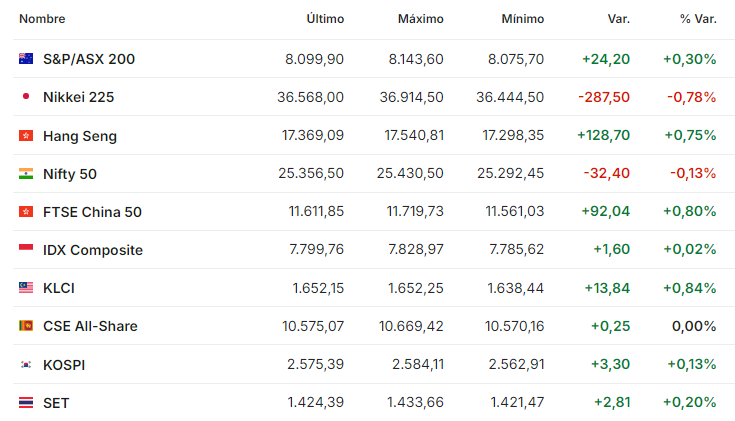Select the KOSPI index name
The image size is (735, 421).
(x=64, y=365)
